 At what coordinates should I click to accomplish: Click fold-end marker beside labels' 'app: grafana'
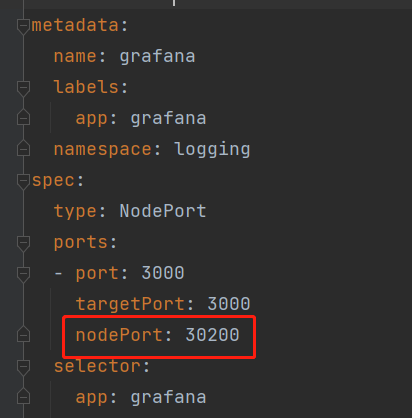(23, 117)
